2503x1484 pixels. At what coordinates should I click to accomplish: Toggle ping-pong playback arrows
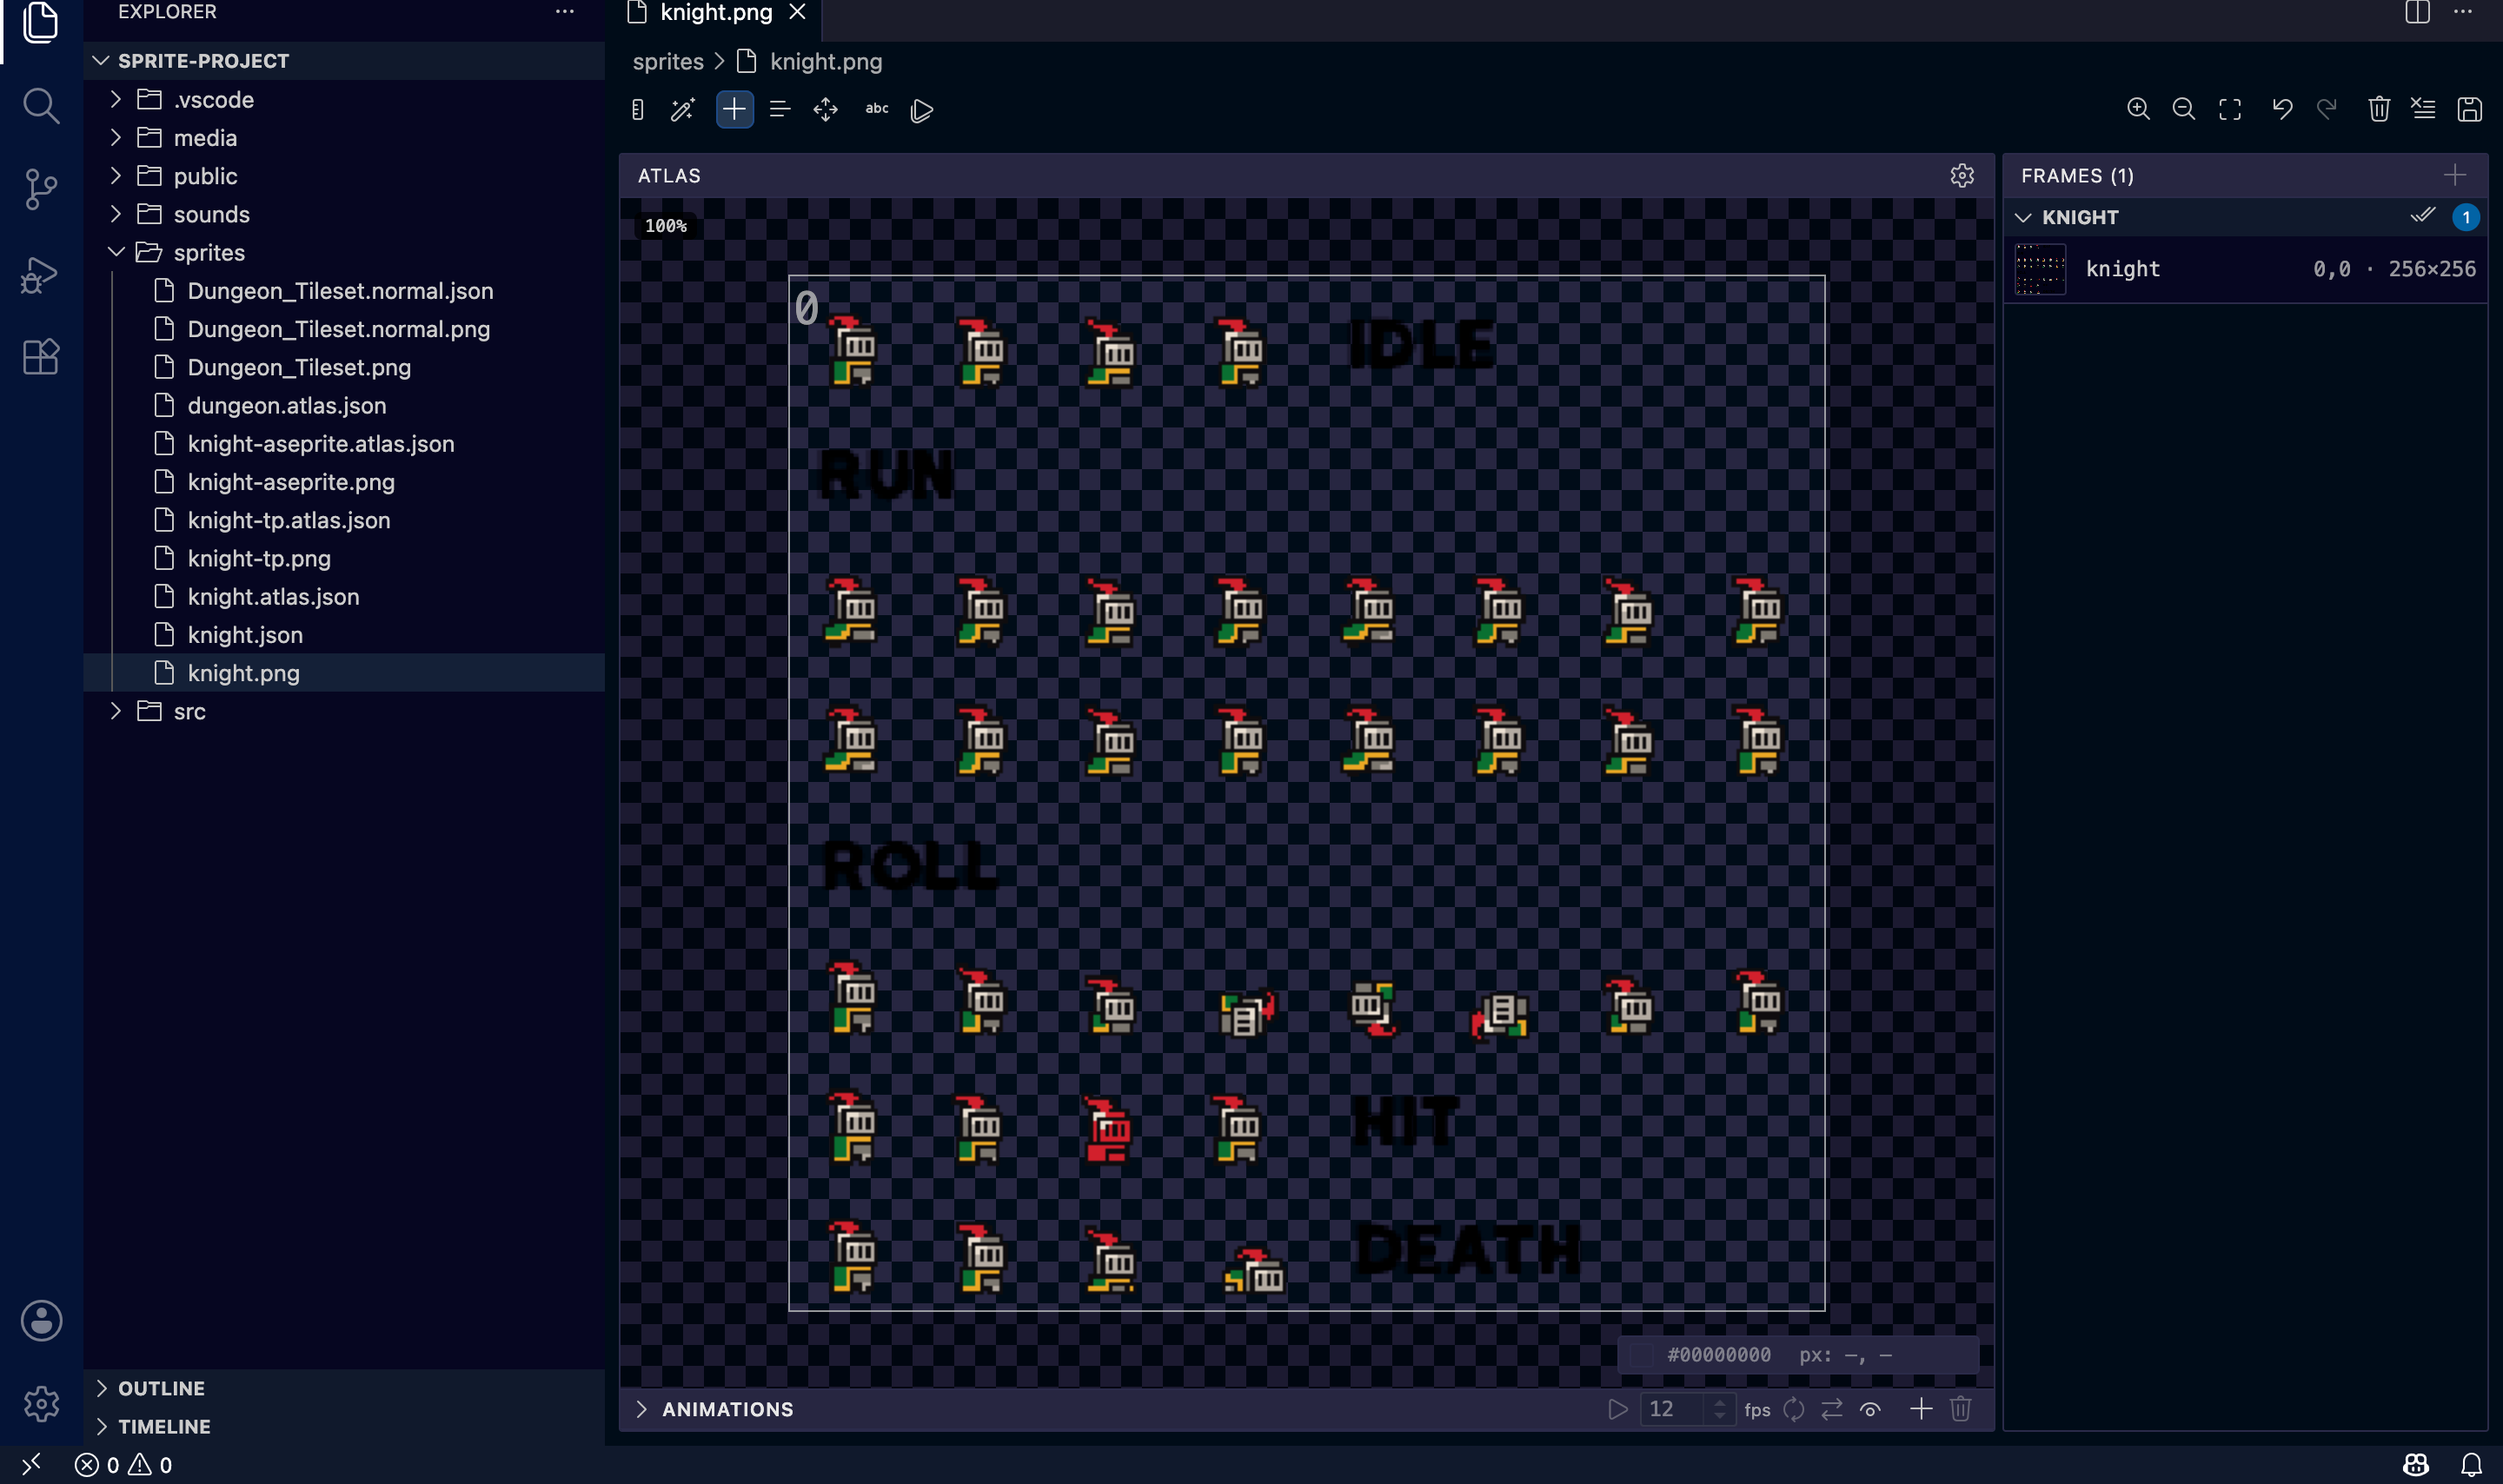[1832, 1409]
